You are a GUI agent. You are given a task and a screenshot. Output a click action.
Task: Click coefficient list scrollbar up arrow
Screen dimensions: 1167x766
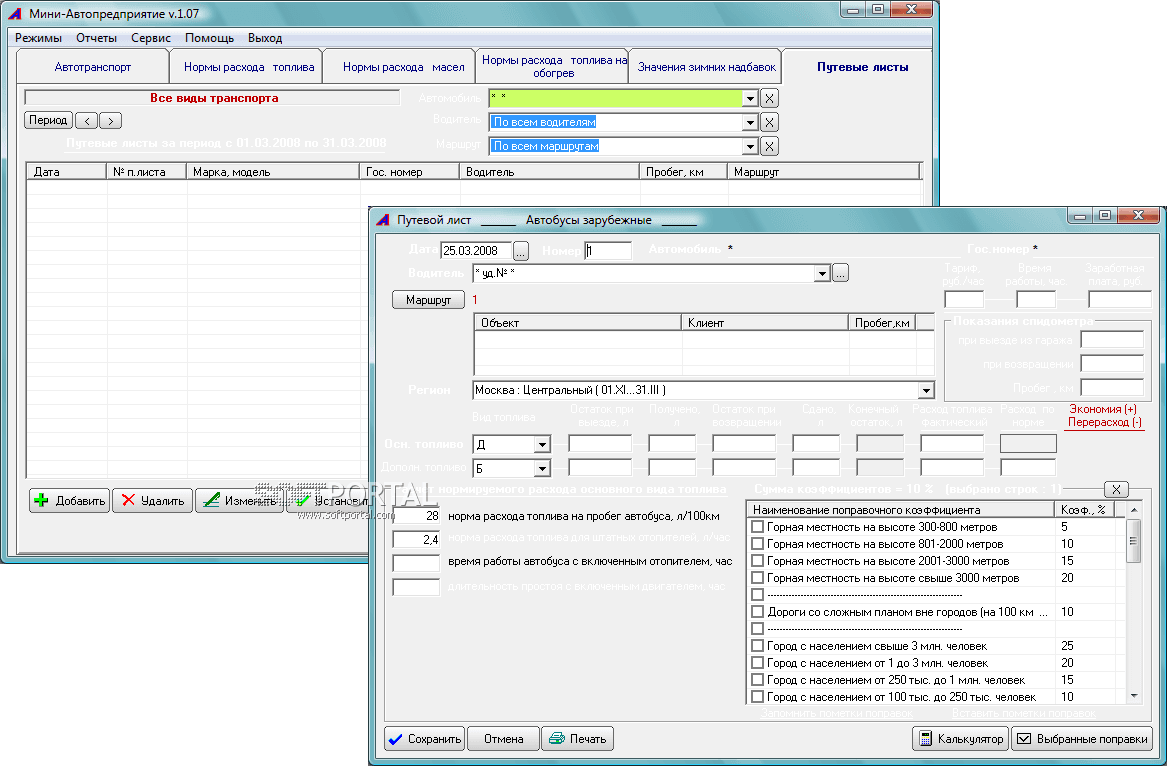tap(1134, 510)
